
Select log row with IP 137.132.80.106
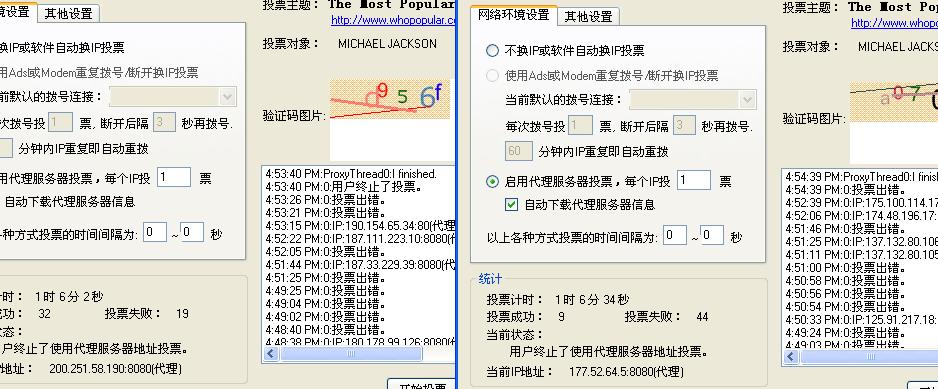pos(861,242)
